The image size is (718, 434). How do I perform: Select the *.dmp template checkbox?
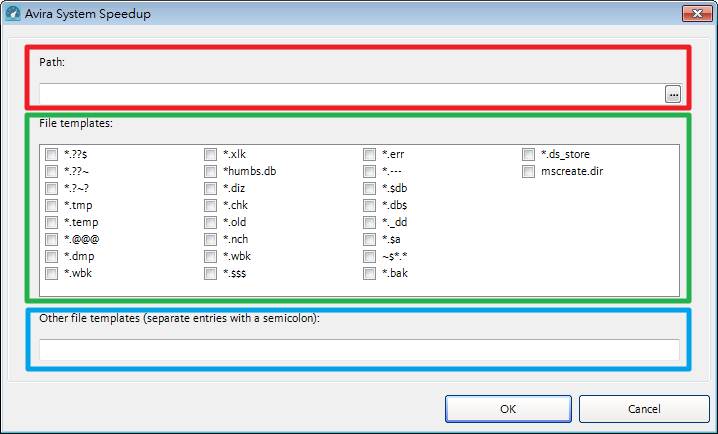click(x=51, y=256)
